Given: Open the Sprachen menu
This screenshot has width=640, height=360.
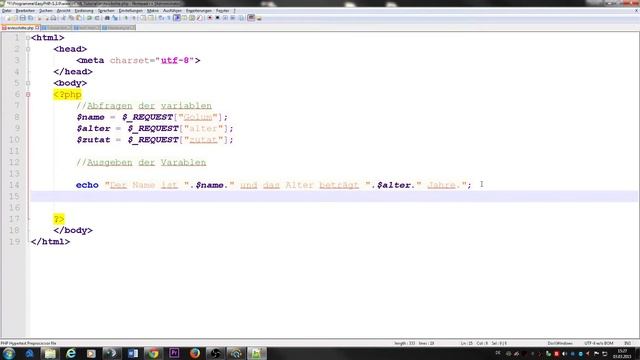Looking at the screenshot, I should point(106,11).
